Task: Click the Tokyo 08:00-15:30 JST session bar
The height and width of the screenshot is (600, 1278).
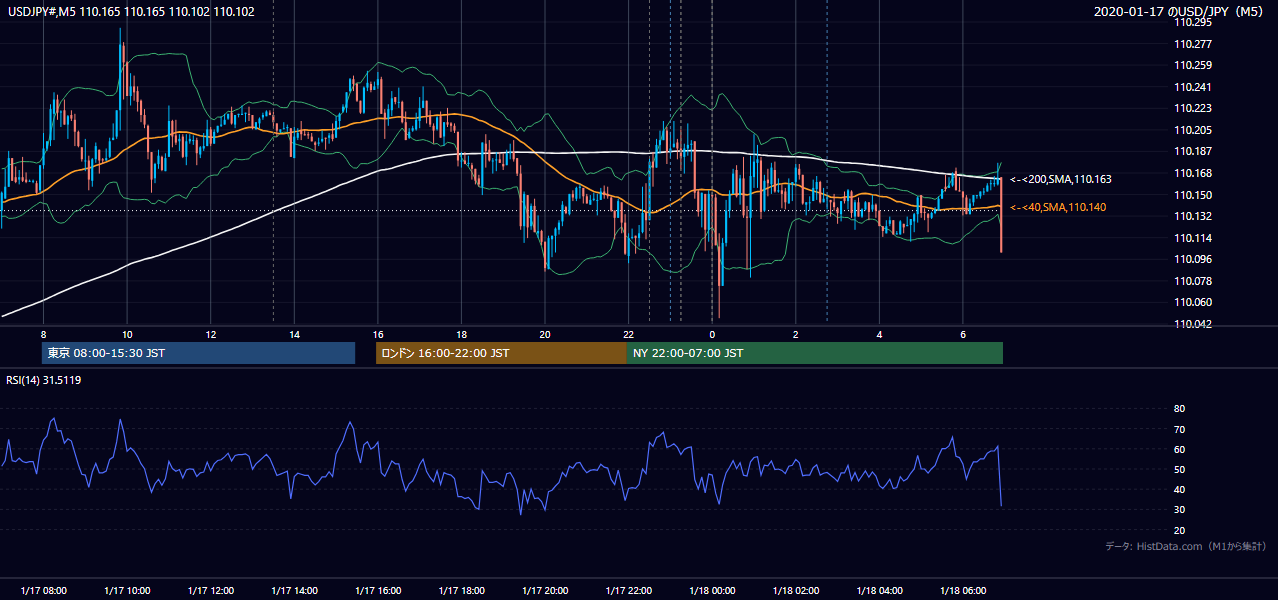Action: click(x=198, y=353)
